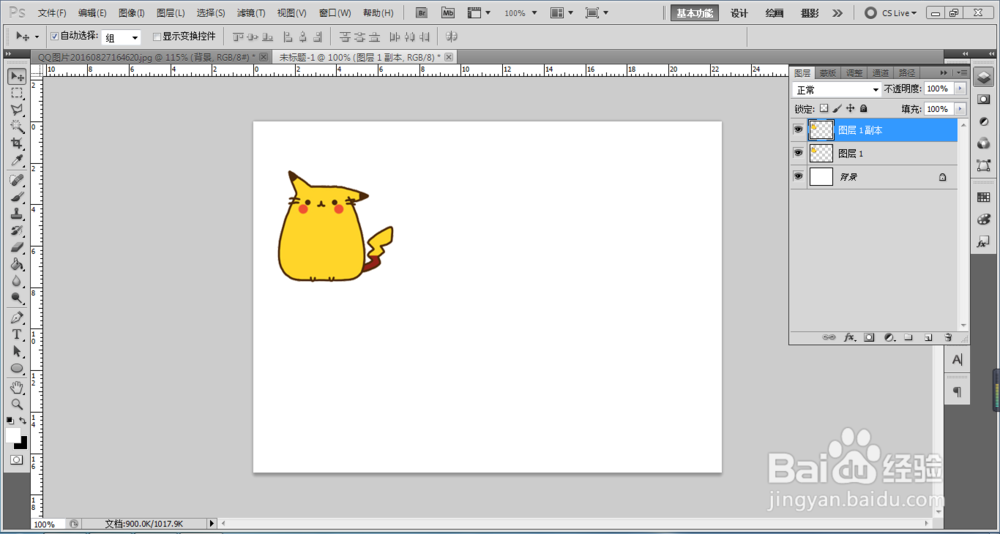The image size is (1000, 534).
Task: Switch to 设计 workspace
Action: point(739,13)
